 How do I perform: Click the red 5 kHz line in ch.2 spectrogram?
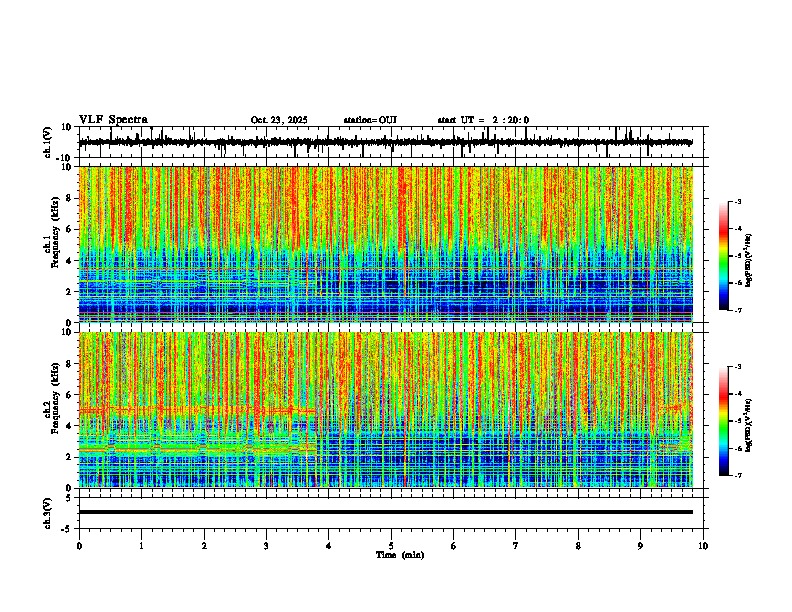[197, 410]
